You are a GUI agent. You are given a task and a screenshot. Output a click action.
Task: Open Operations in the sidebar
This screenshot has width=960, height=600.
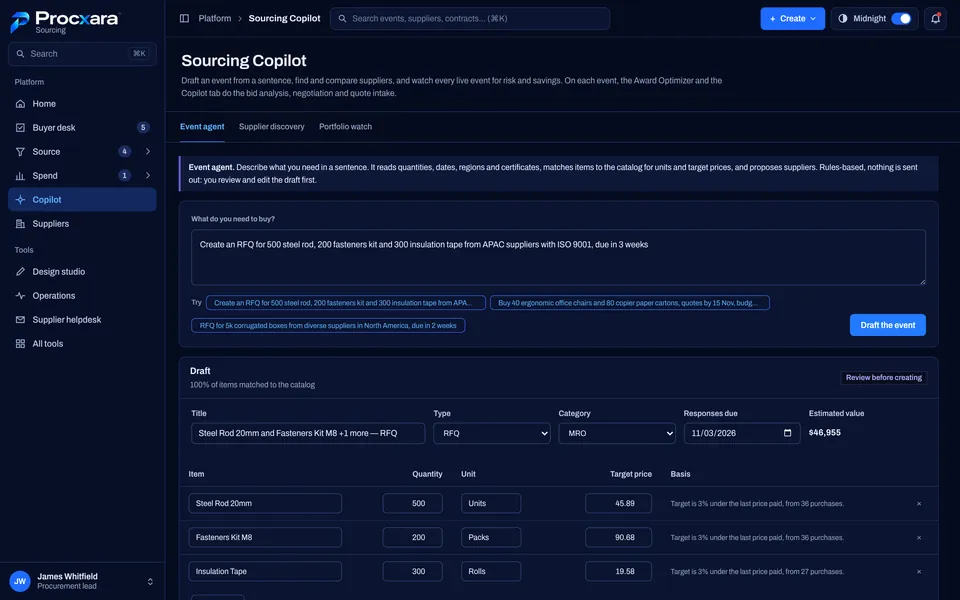pyautogui.click(x=82, y=296)
